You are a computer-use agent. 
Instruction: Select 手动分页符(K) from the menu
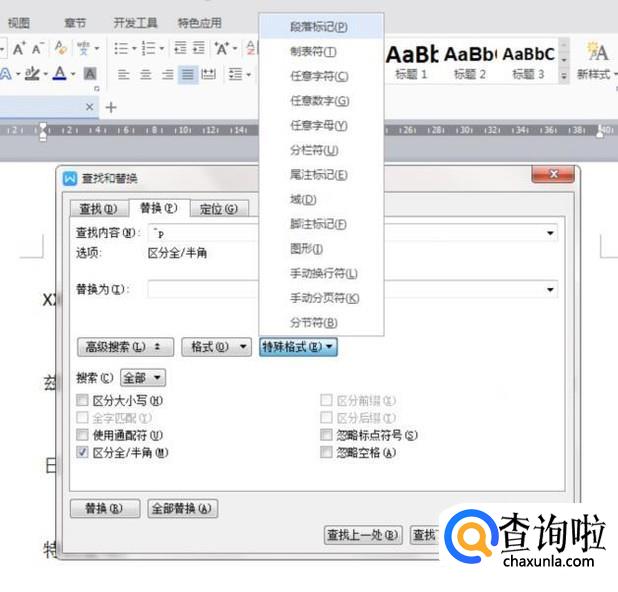point(321,298)
